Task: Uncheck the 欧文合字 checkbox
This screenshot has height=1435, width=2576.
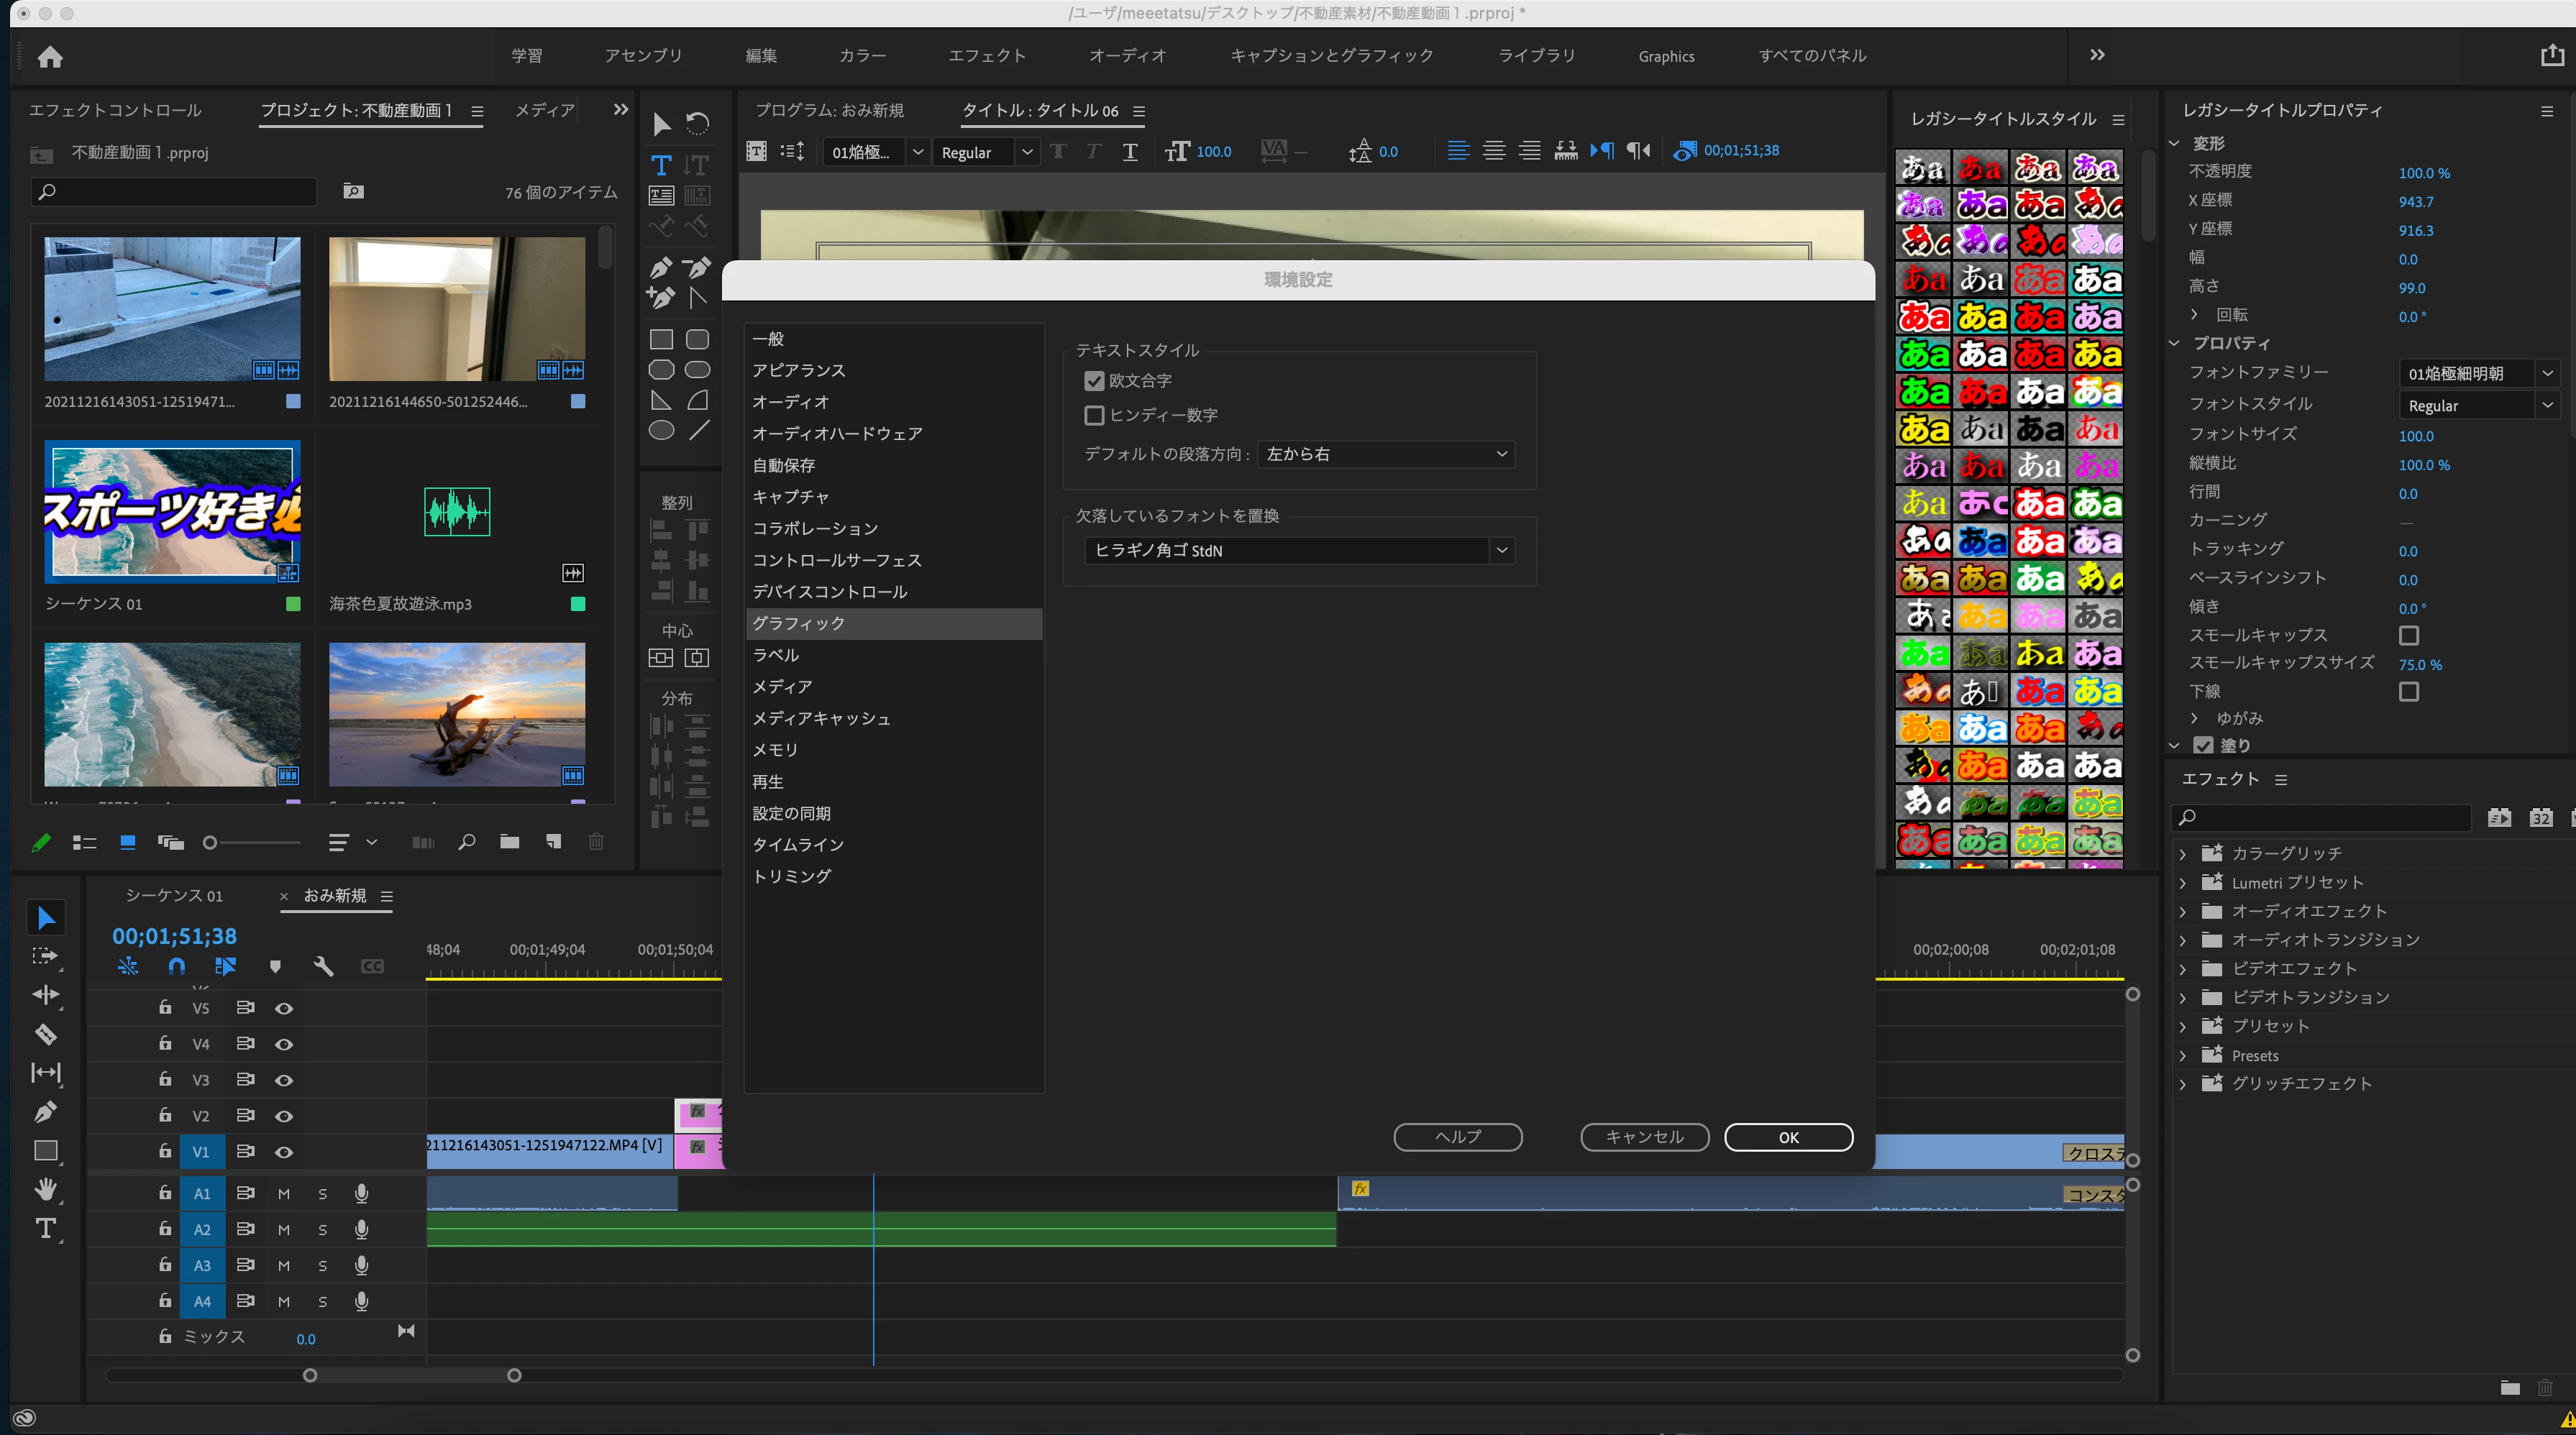Action: tap(1094, 381)
